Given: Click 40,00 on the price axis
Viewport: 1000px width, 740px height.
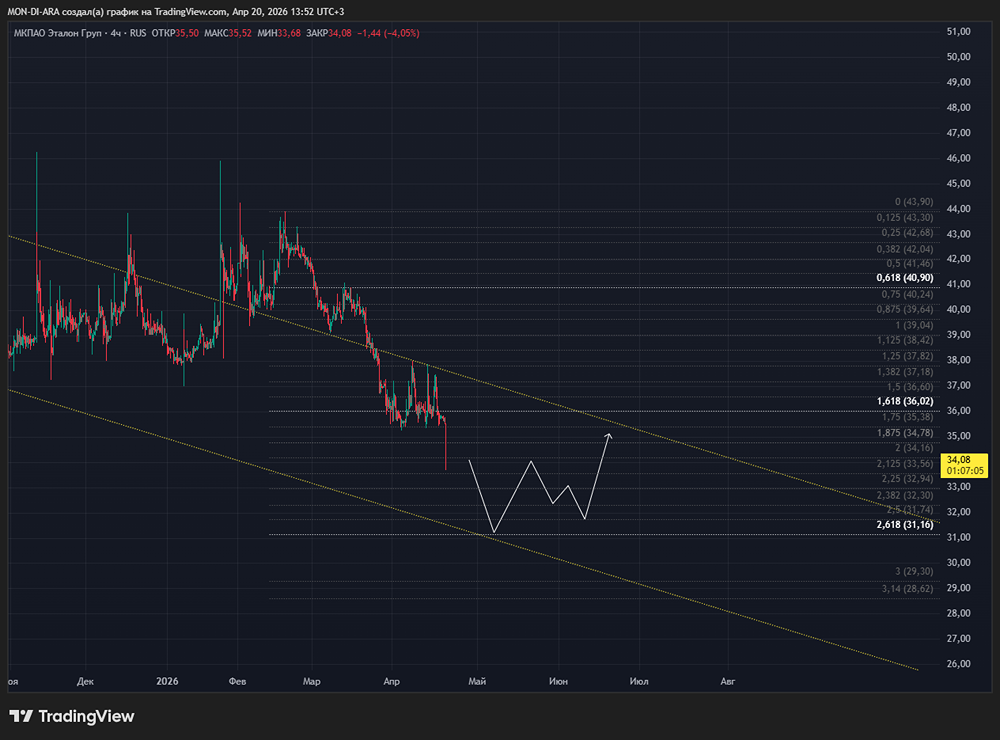Looking at the screenshot, I should click(x=959, y=309).
